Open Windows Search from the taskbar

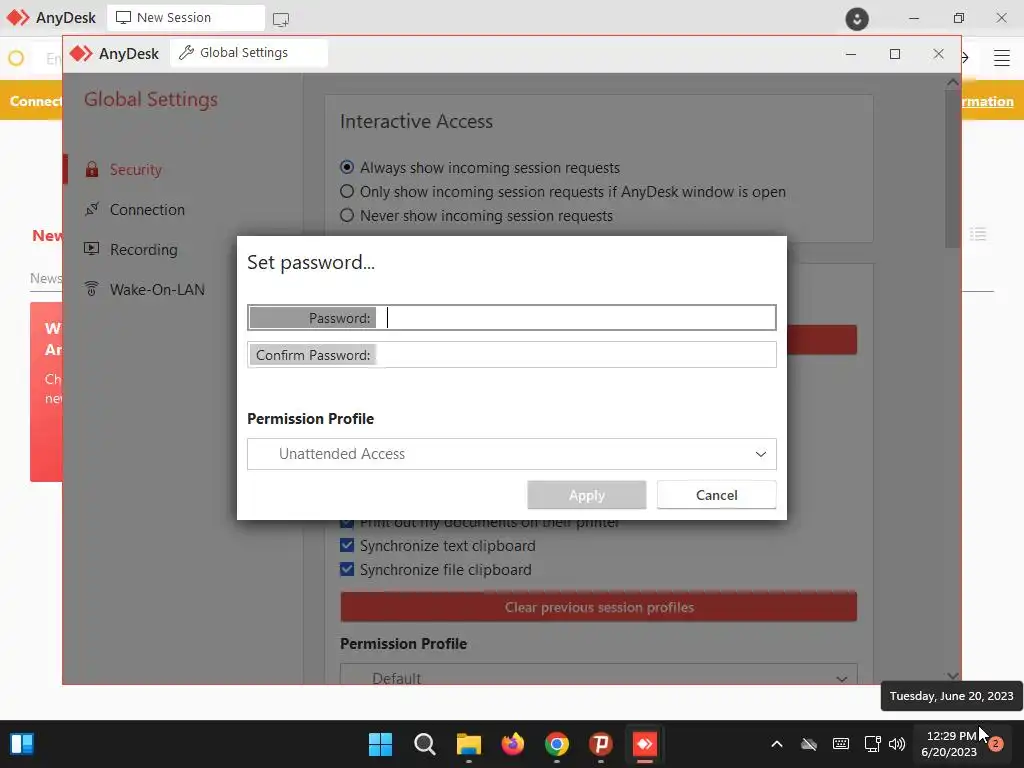(x=424, y=744)
